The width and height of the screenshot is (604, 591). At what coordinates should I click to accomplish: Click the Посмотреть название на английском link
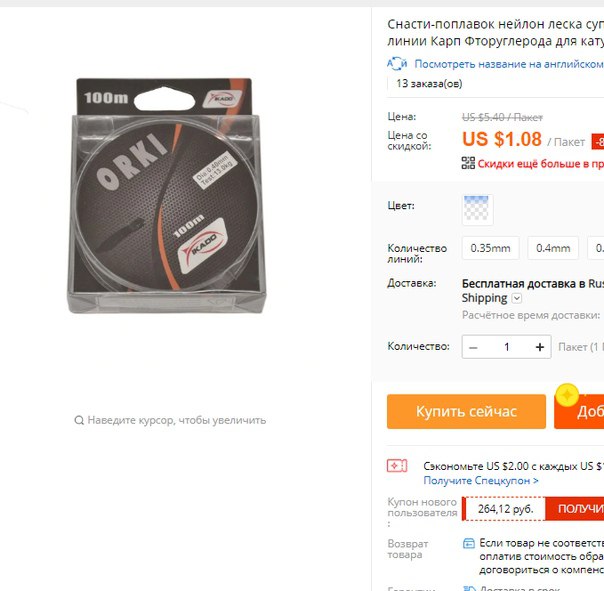tap(509, 64)
